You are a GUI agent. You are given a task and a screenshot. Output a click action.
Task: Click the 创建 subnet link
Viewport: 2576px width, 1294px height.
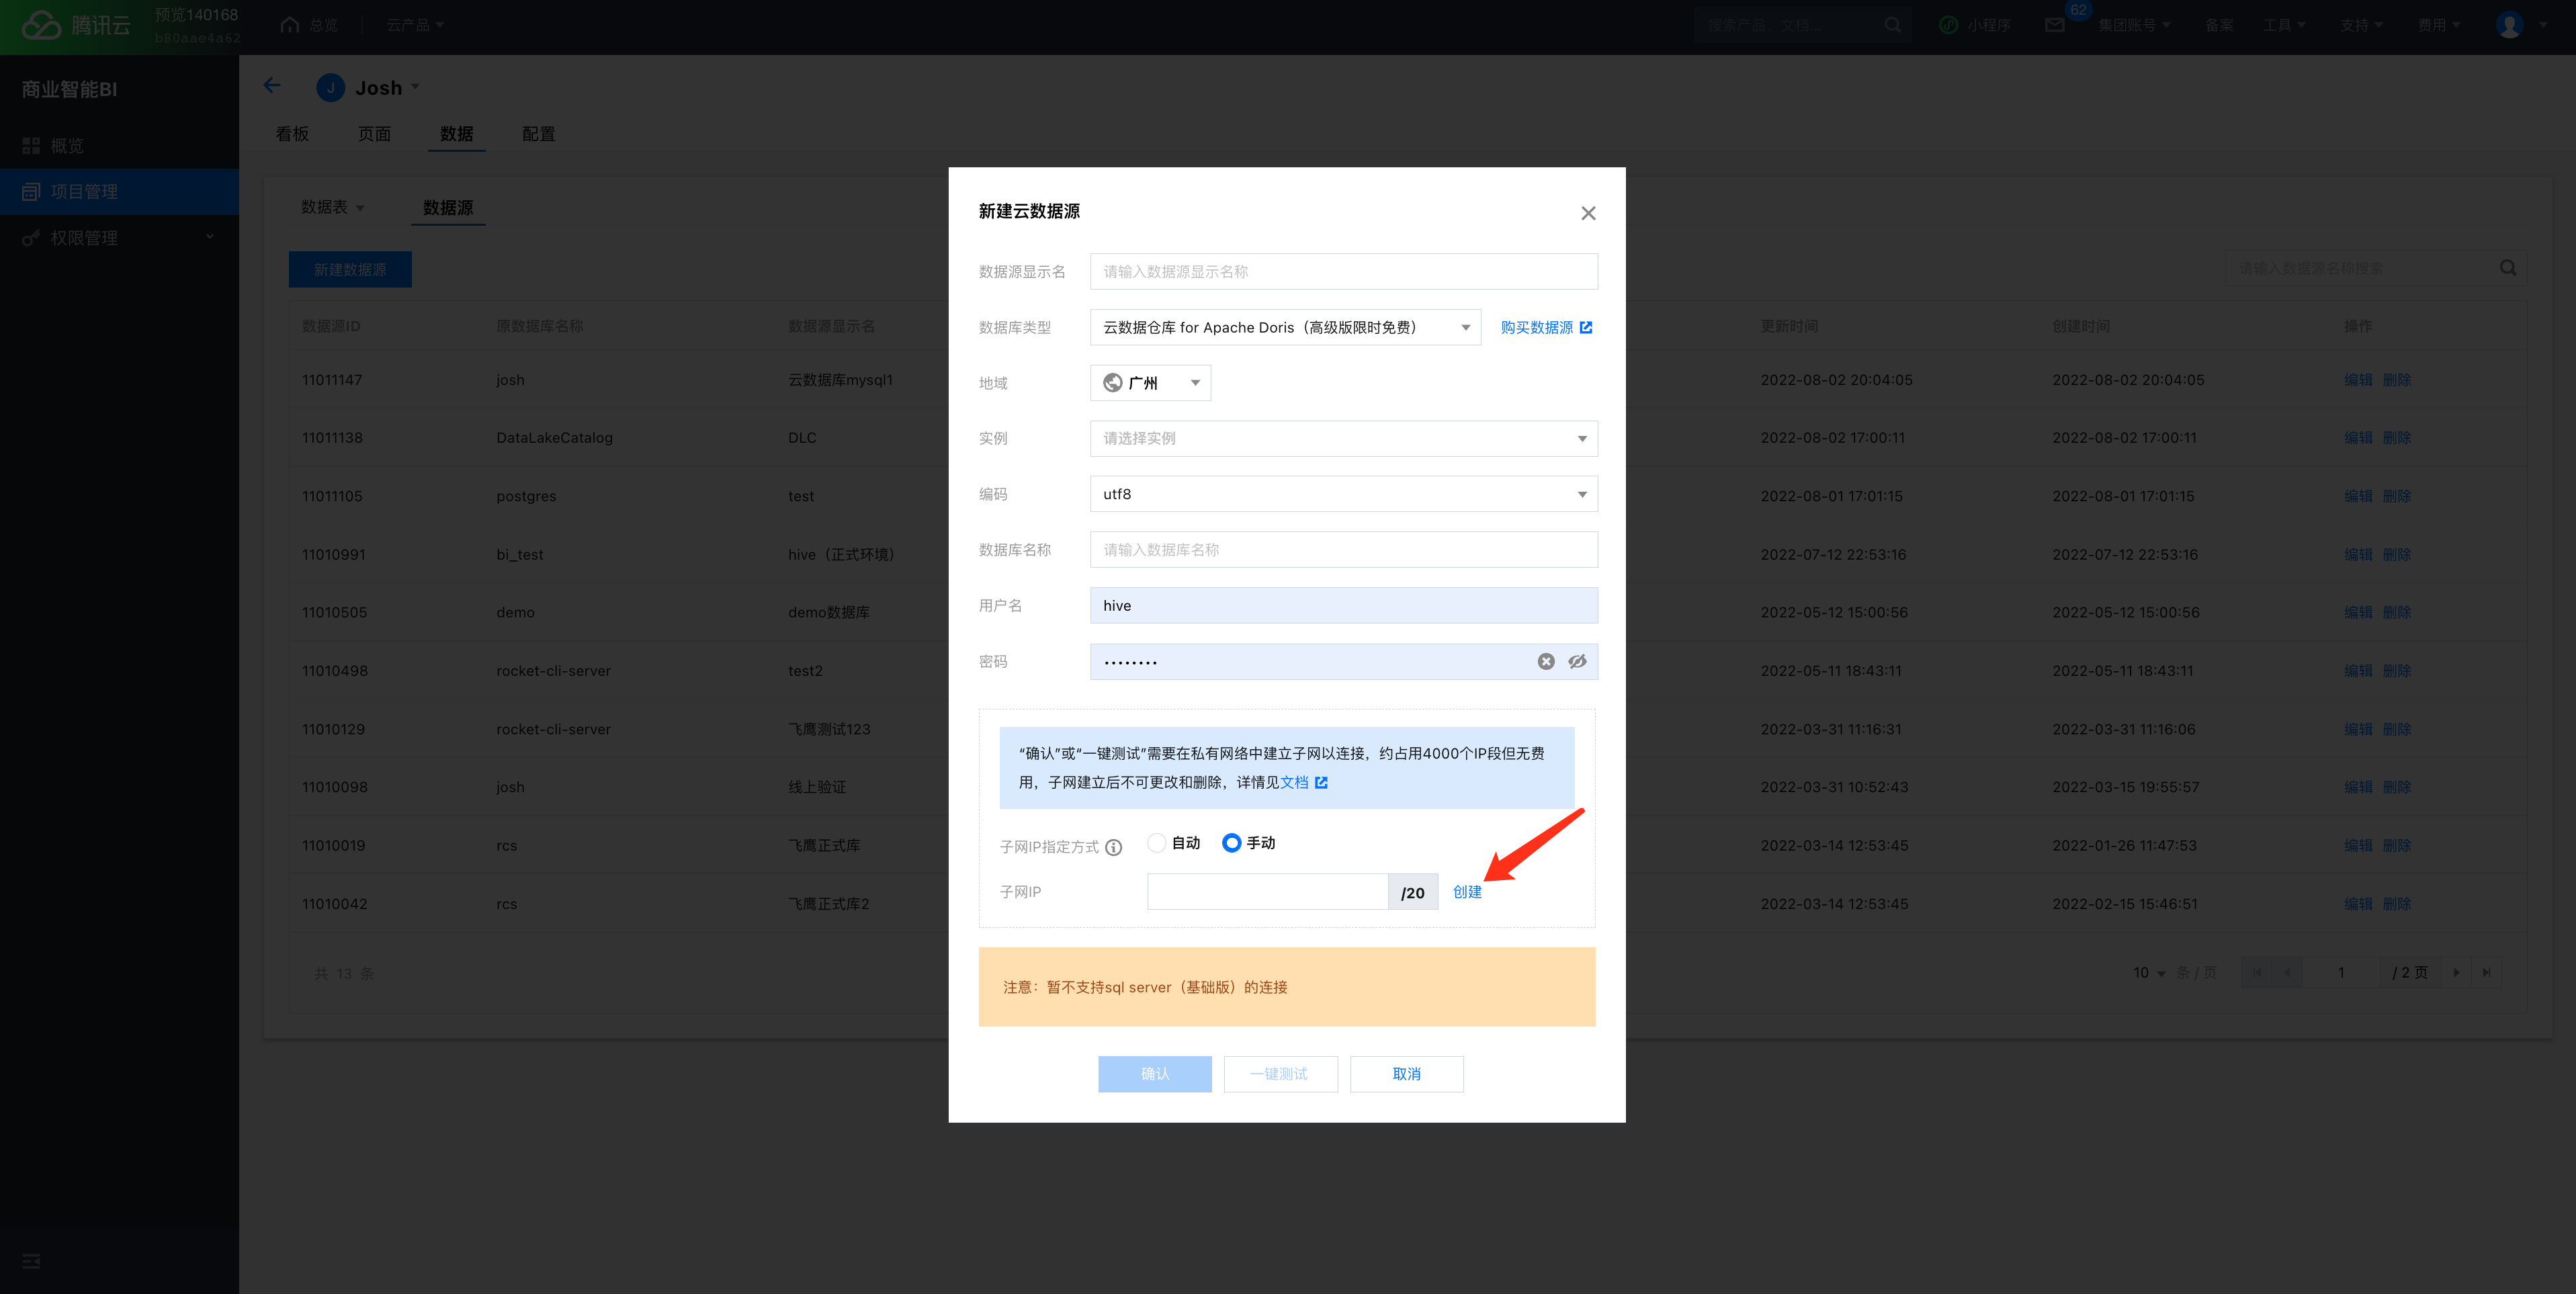(1466, 892)
